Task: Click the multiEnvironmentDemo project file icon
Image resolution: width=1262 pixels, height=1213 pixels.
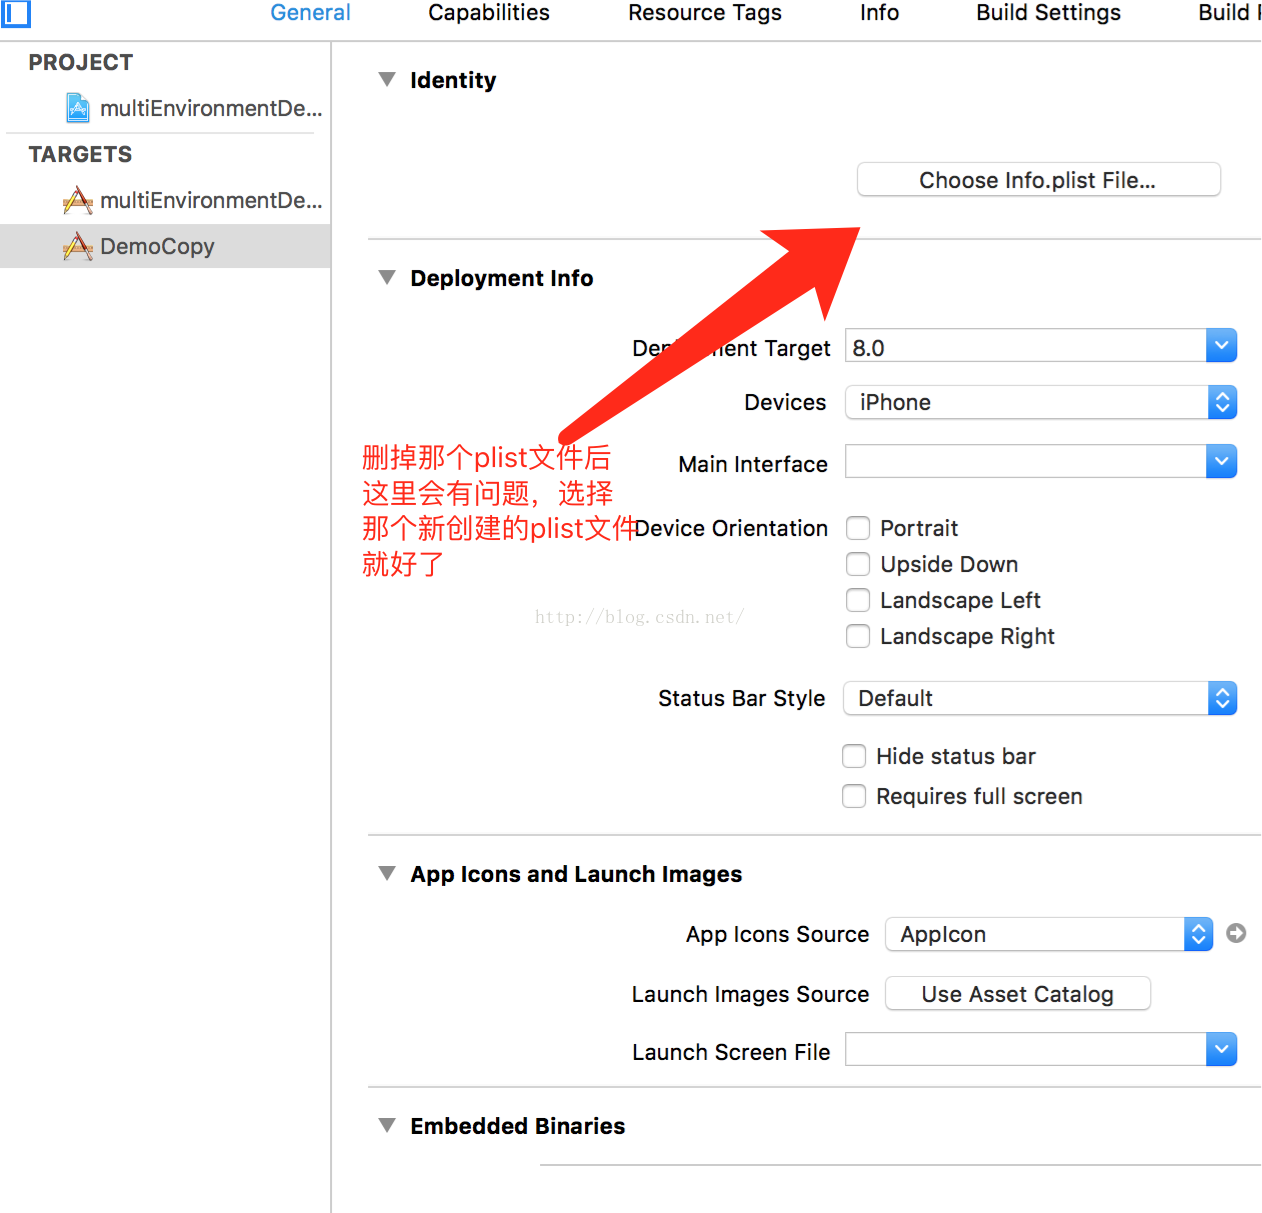Action: [x=78, y=108]
